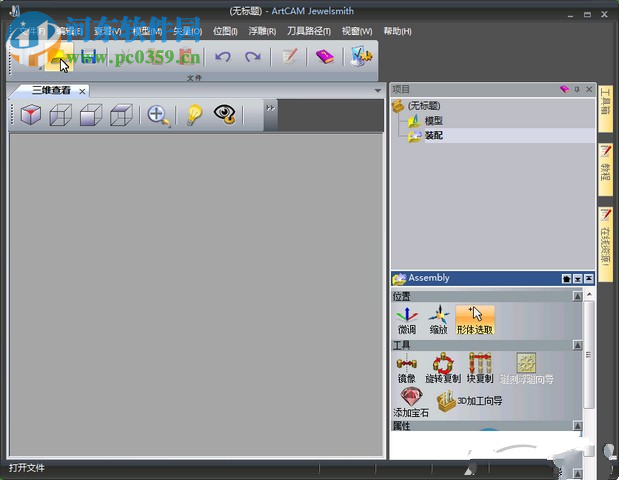This screenshot has width=619, height=480.
Task: Launch the 3D加工向导 machining wizard
Action: point(469,401)
